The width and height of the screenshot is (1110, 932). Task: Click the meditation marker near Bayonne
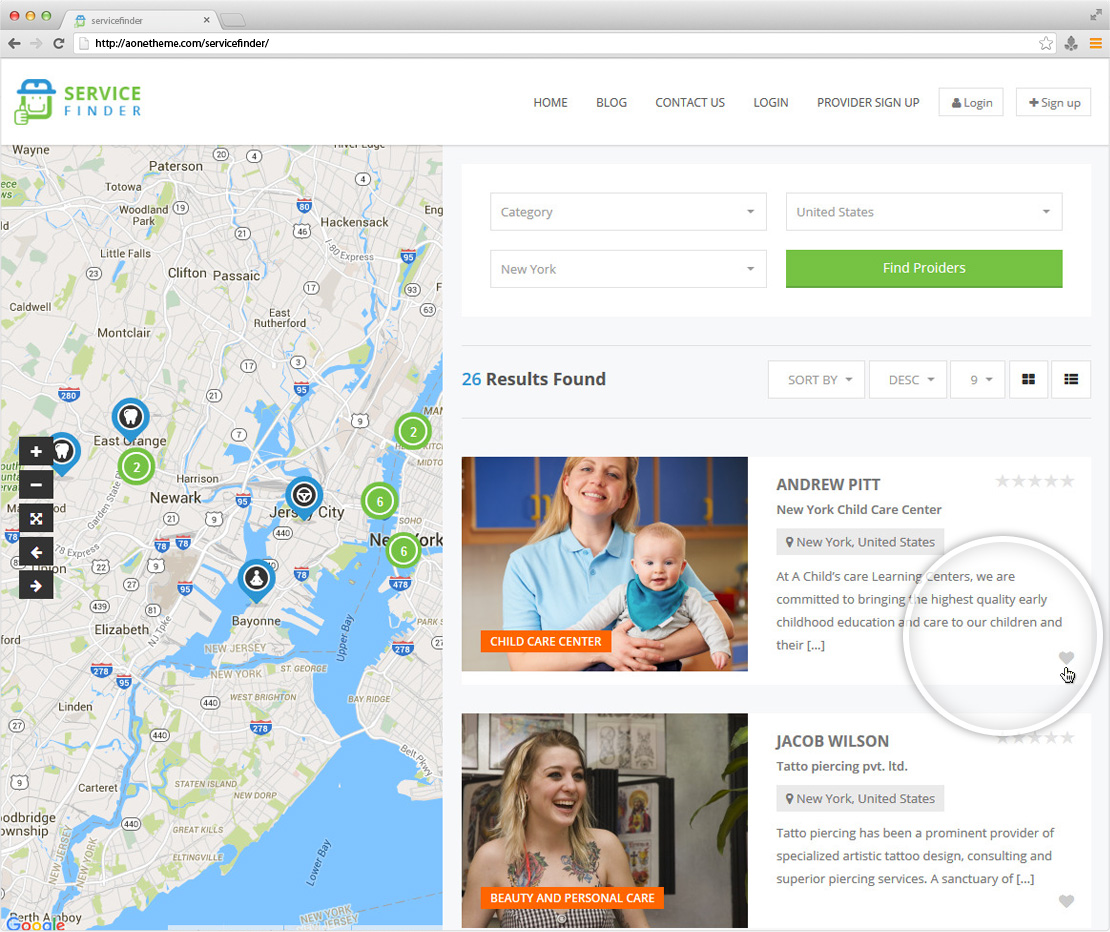[256, 577]
